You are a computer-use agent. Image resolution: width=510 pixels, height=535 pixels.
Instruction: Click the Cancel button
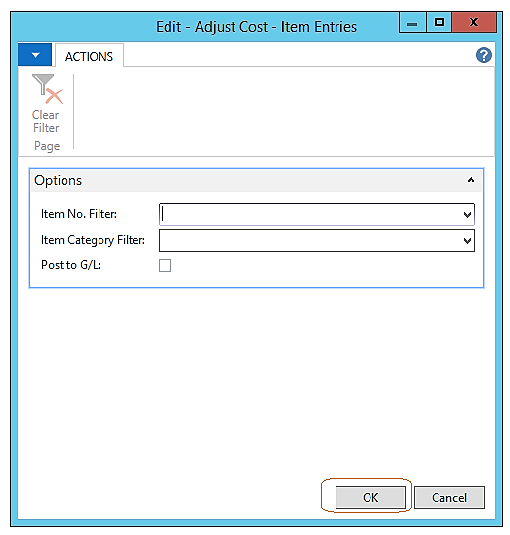[x=449, y=497]
